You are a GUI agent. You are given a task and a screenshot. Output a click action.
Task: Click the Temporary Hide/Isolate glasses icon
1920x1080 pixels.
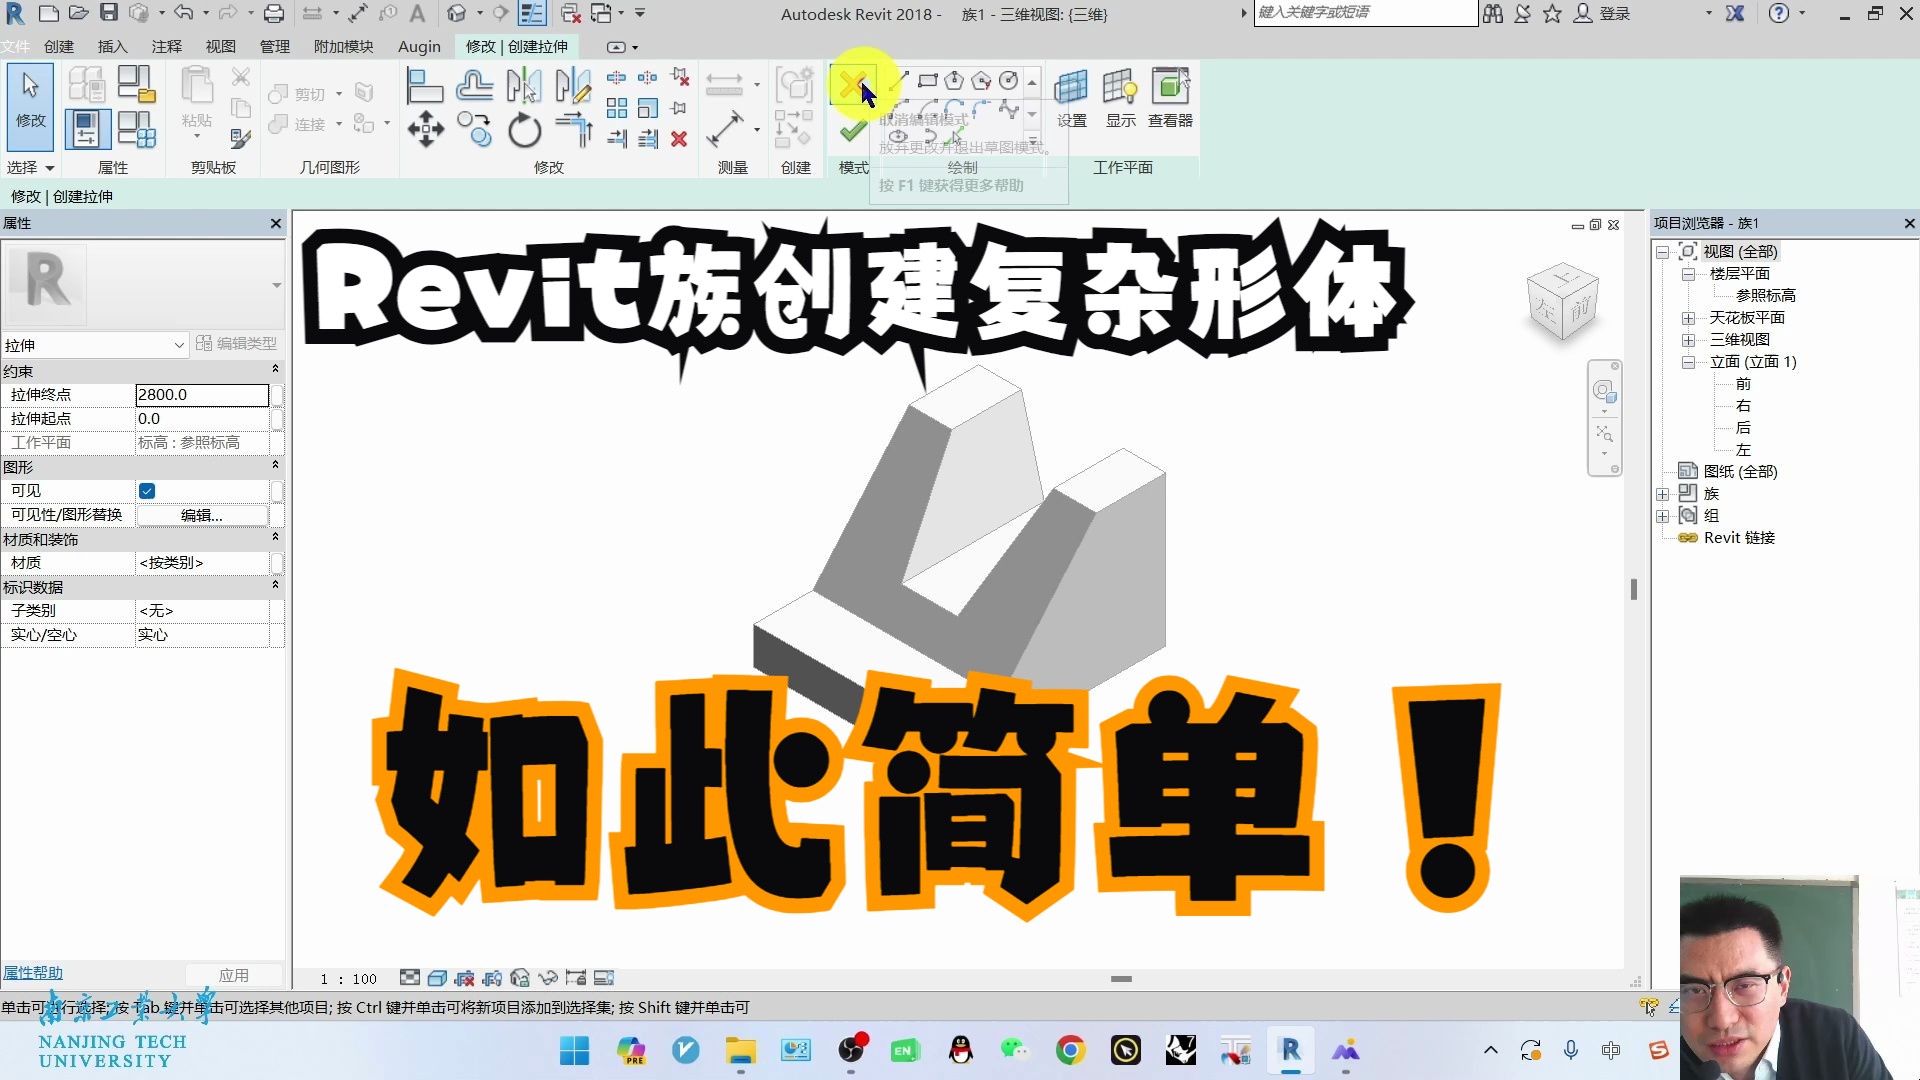click(547, 978)
